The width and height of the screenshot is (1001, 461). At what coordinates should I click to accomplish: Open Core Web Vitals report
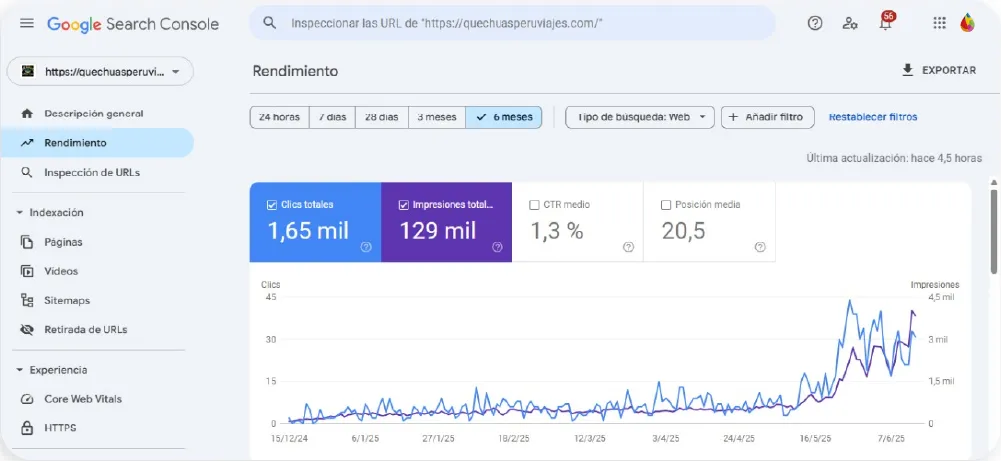97,399
